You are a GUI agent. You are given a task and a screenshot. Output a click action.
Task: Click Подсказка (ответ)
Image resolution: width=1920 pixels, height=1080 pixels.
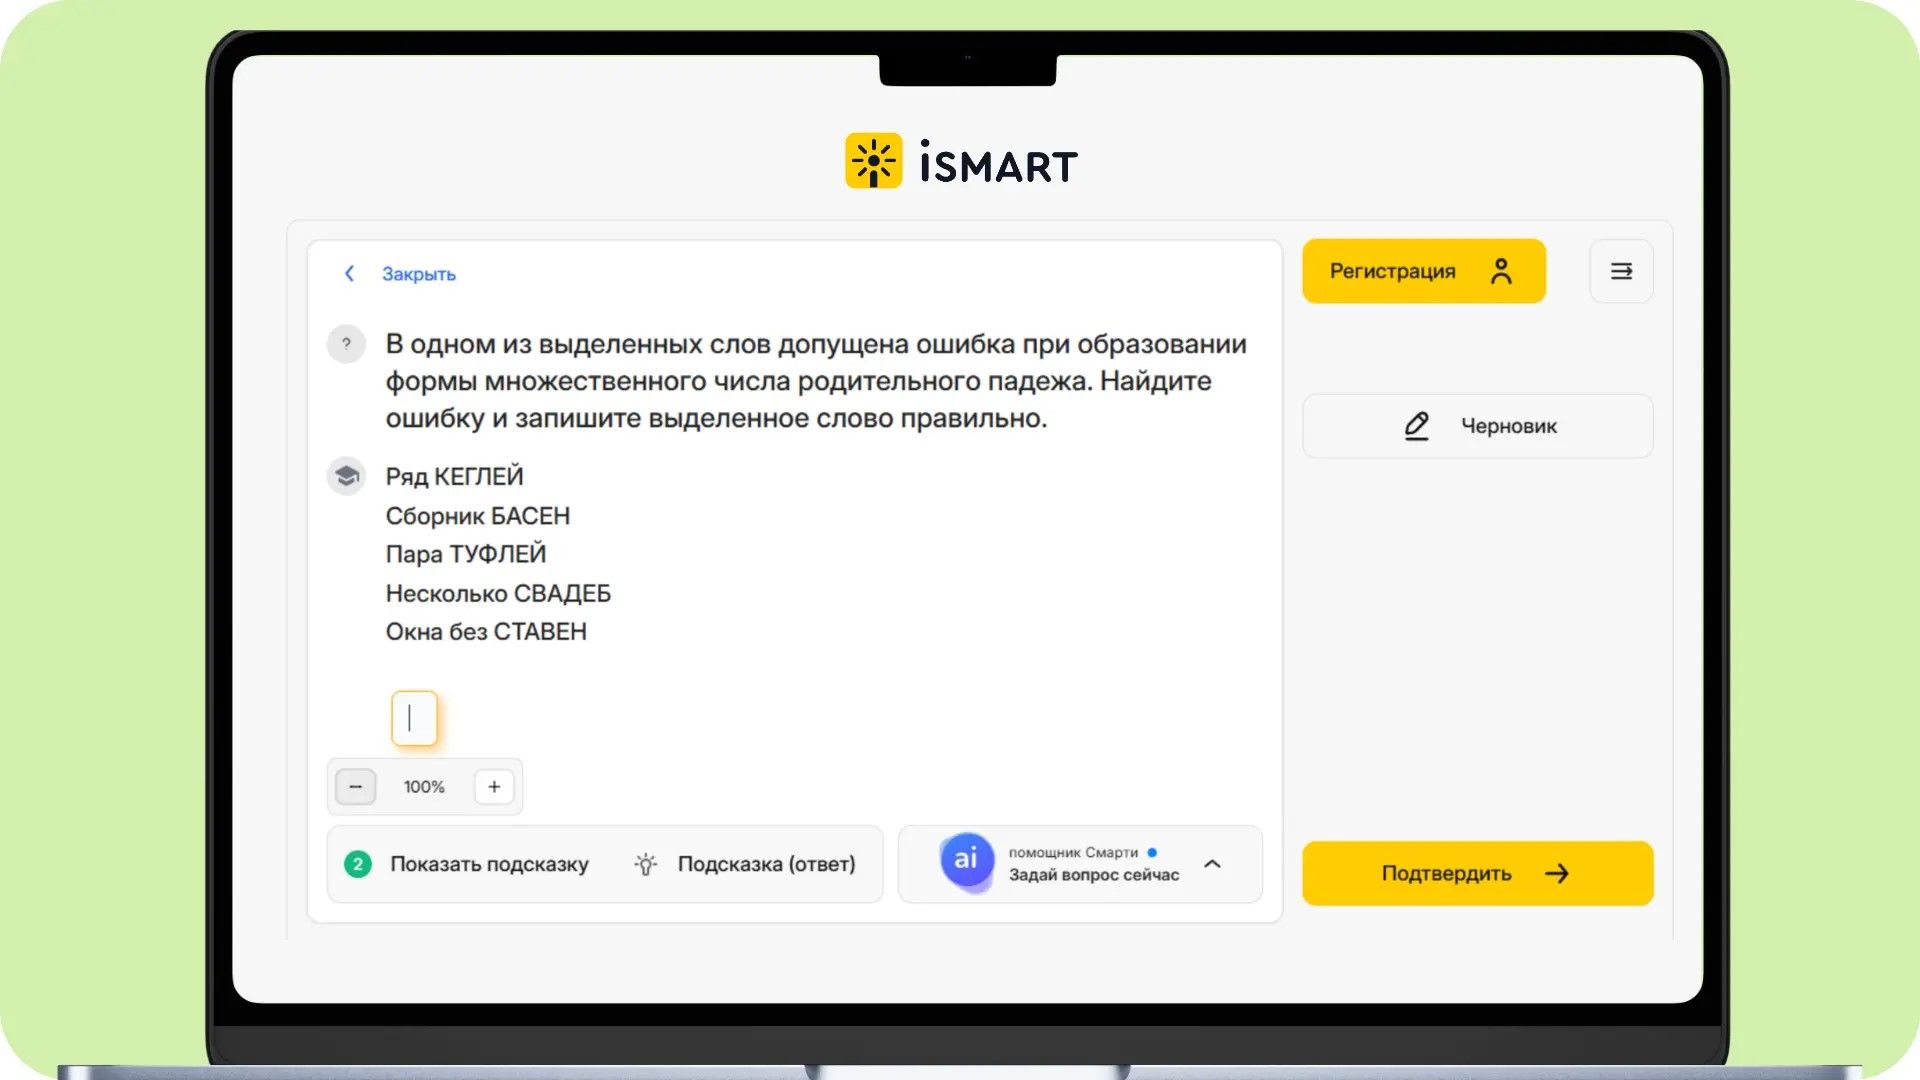[x=766, y=864]
